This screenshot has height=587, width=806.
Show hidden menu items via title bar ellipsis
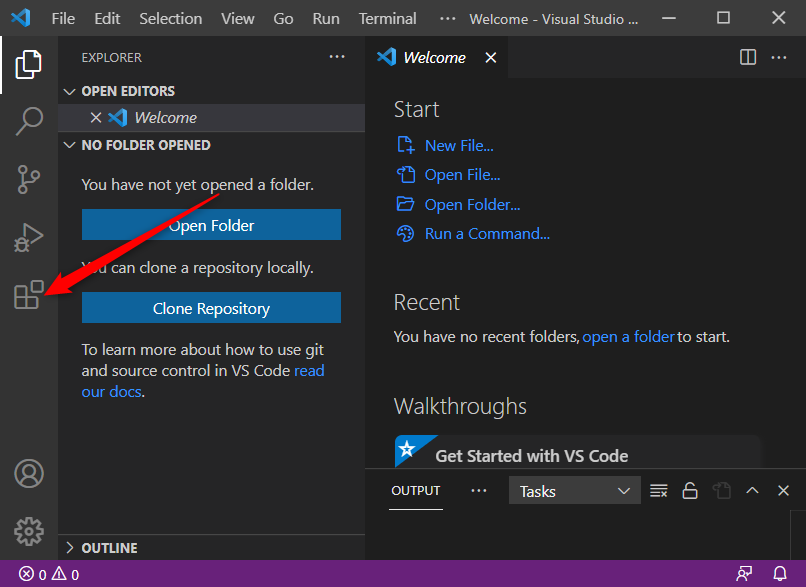448,19
